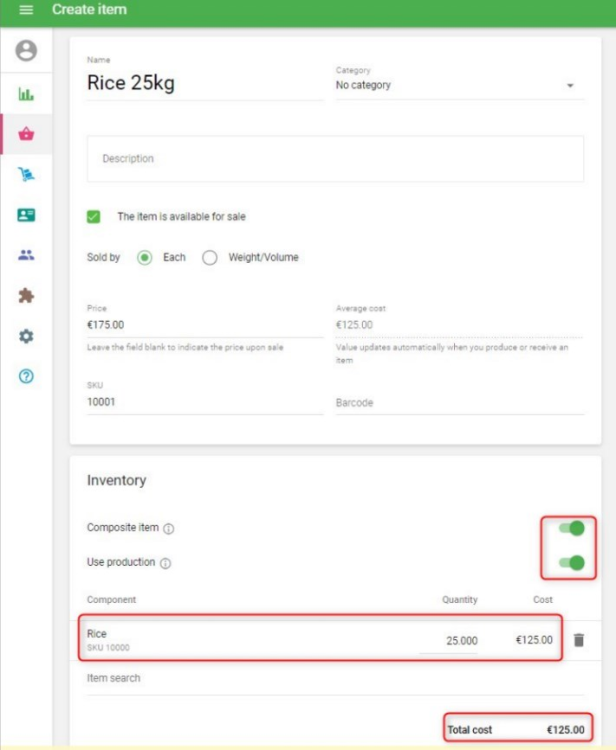Open Inventory management cart icon

point(26,174)
